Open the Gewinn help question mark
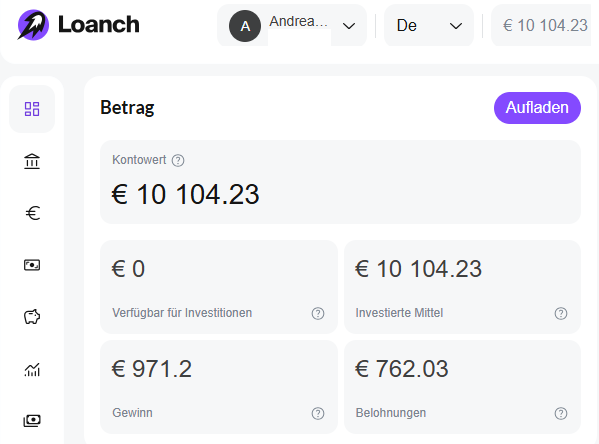Screen dimensions: 599x444 coord(318,413)
